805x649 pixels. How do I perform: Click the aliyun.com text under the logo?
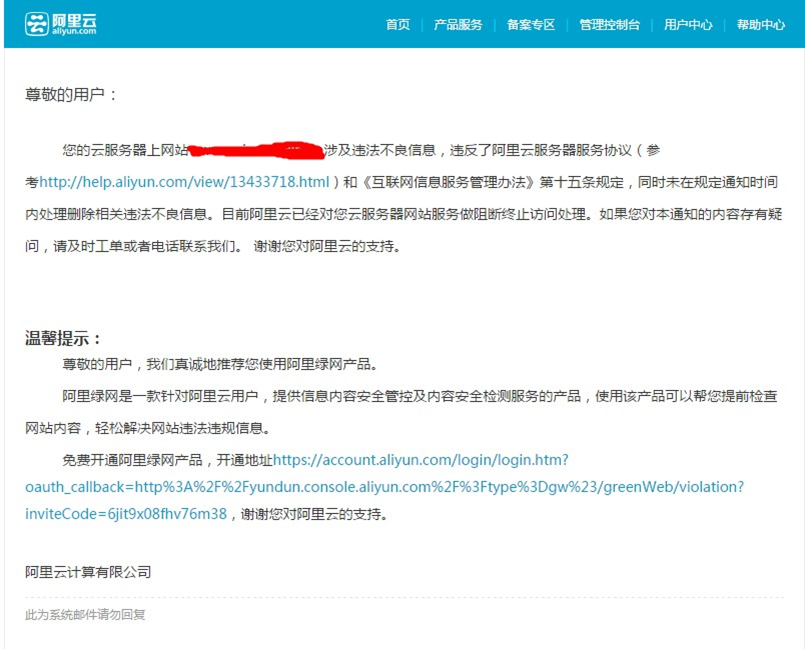coord(75,32)
